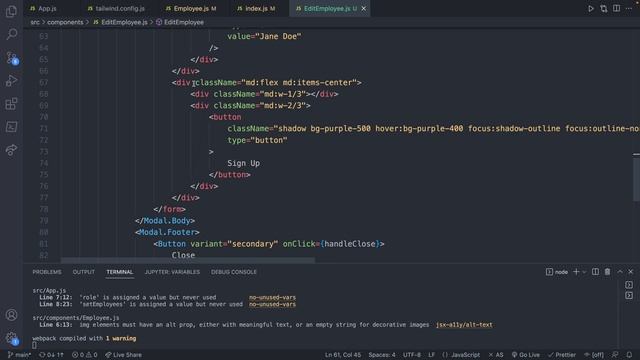640x360 pixels.
Task: Click the AS status bar item
Action: [x=496, y=355]
